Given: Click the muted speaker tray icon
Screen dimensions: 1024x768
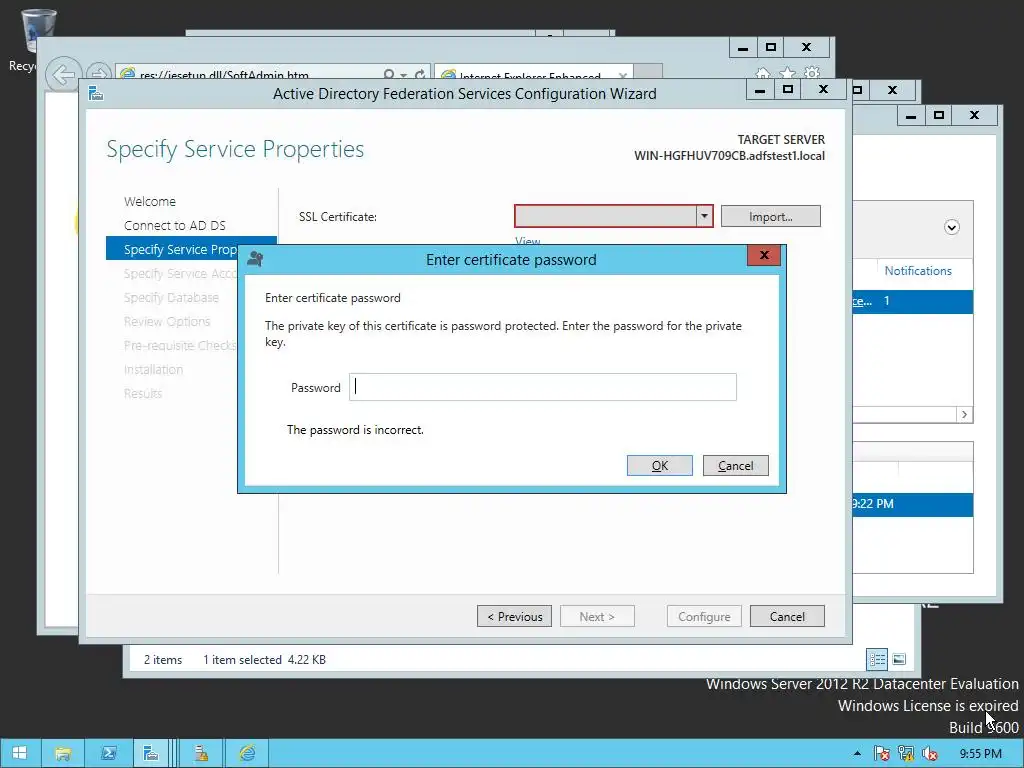Looking at the screenshot, I should coord(930,754).
